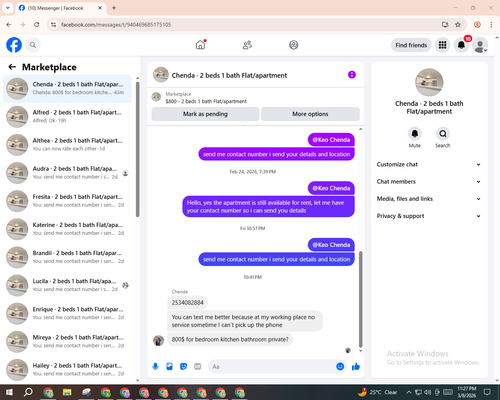Click the Facebook logo
Viewport: 500px width, 400px height.
pos(14,45)
